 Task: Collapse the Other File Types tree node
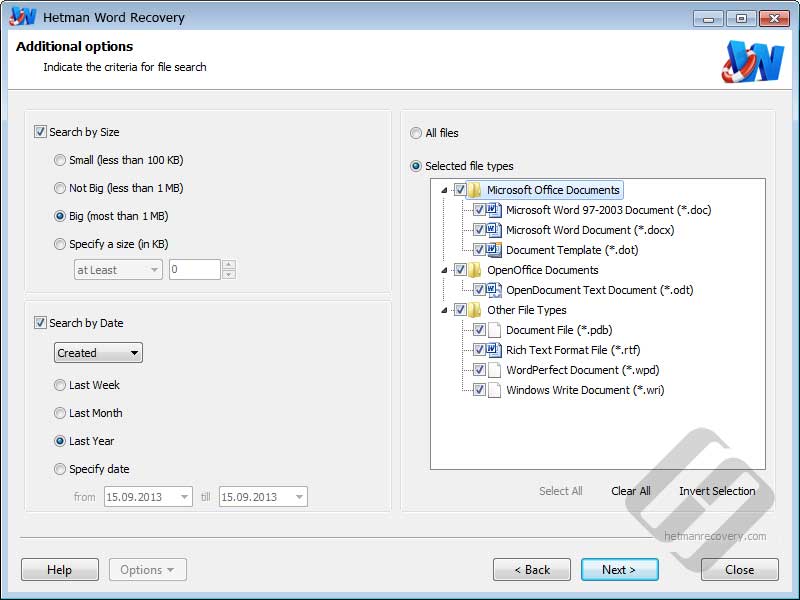[444, 310]
